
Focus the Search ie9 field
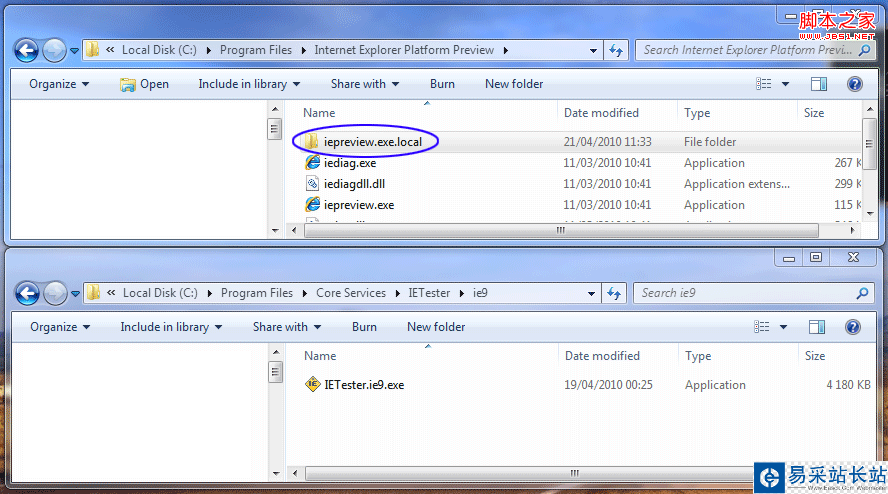pyautogui.click(x=752, y=293)
